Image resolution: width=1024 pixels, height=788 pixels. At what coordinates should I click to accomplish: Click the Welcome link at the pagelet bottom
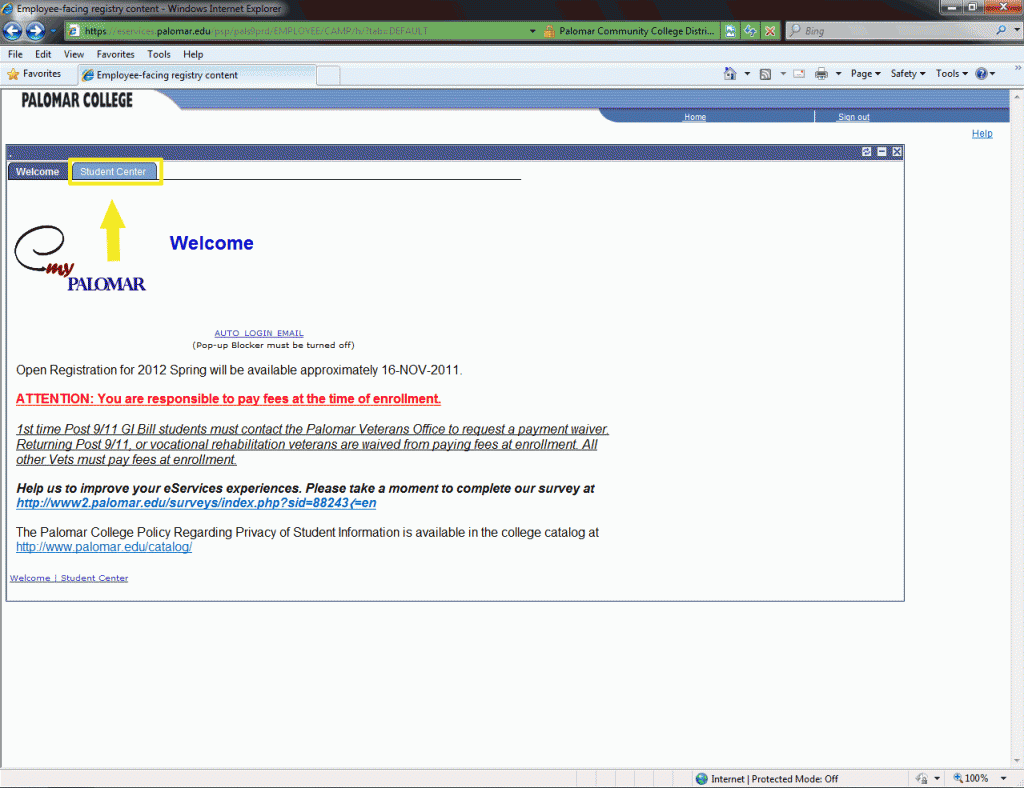30,578
